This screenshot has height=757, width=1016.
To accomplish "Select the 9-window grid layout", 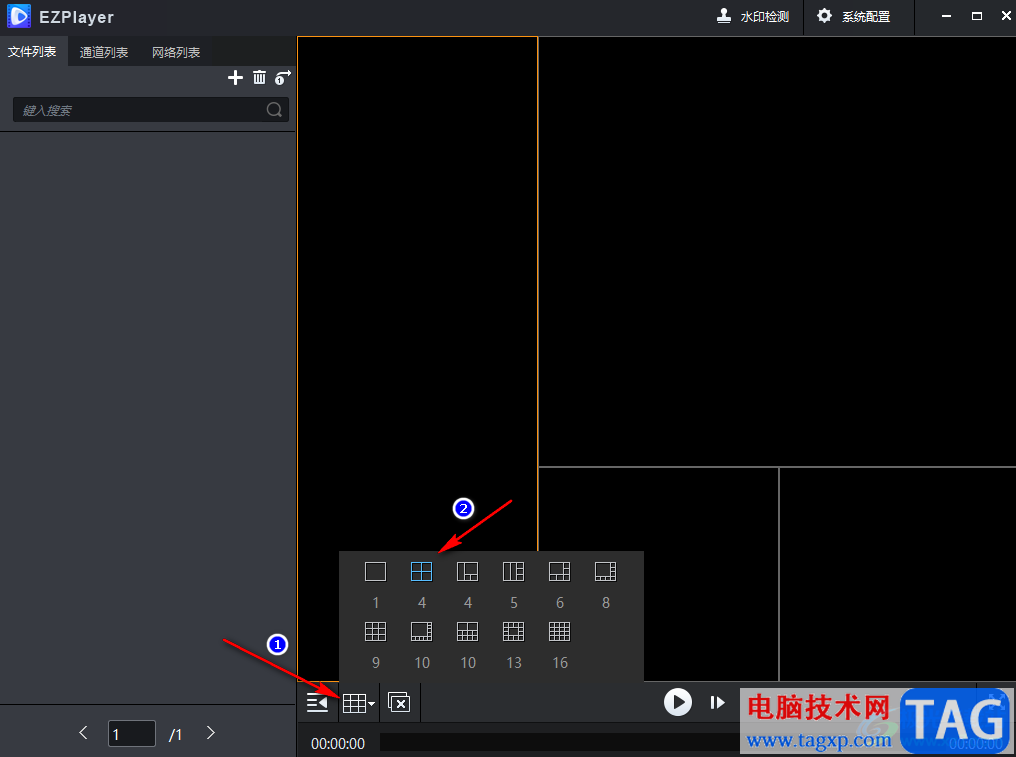I will (x=375, y=632).
